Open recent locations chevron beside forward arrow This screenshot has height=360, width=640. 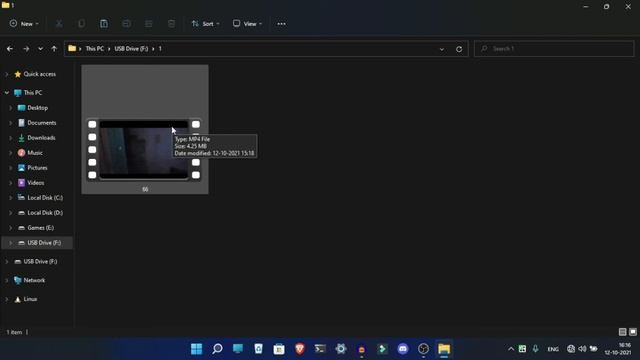click(40, 49)
